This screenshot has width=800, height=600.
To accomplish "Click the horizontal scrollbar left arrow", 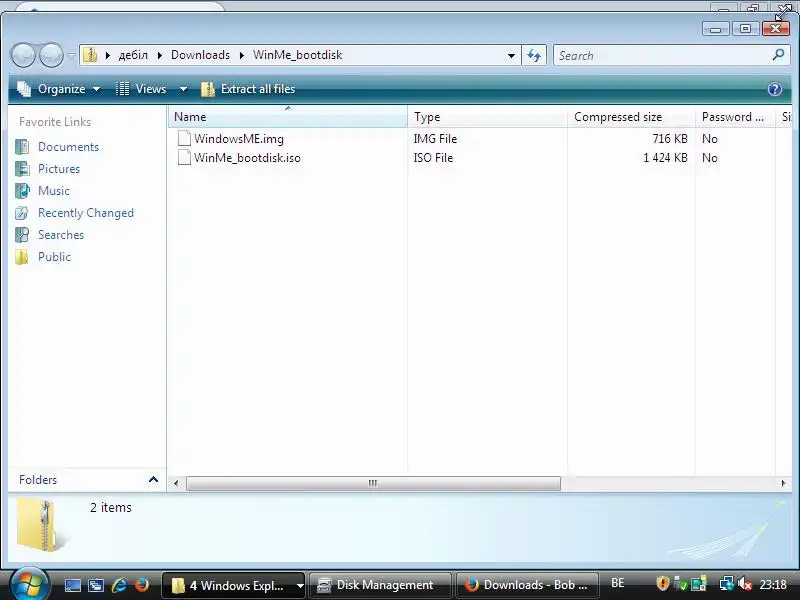I will 176,483.
